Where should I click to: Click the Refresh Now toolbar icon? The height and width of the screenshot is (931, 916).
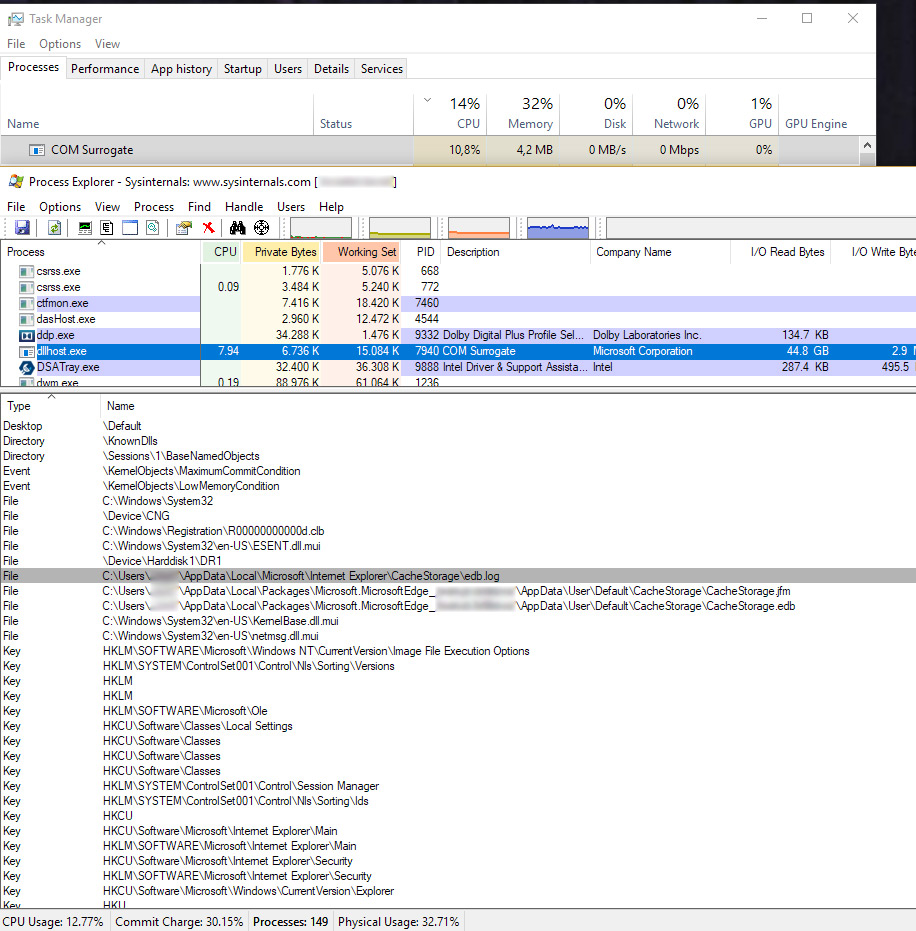coord(55,228)
